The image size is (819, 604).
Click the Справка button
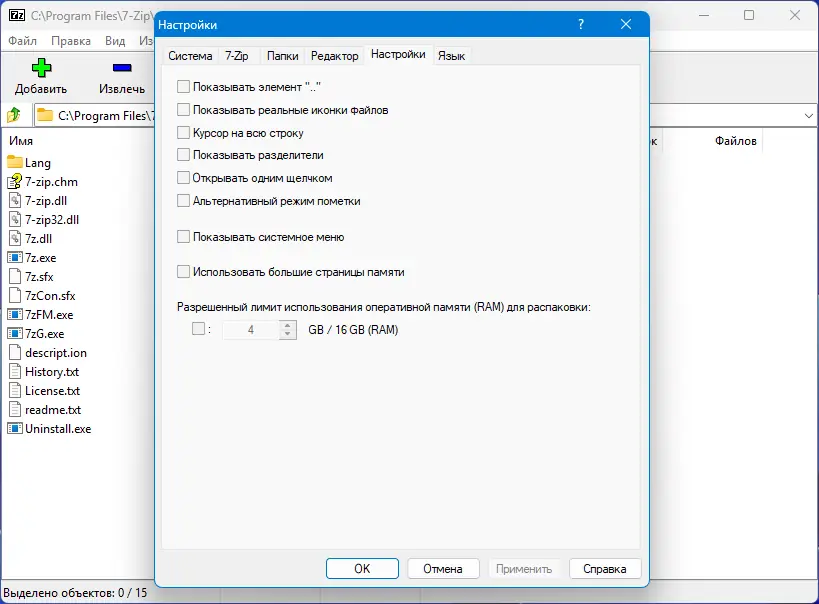tap(605, 568)
